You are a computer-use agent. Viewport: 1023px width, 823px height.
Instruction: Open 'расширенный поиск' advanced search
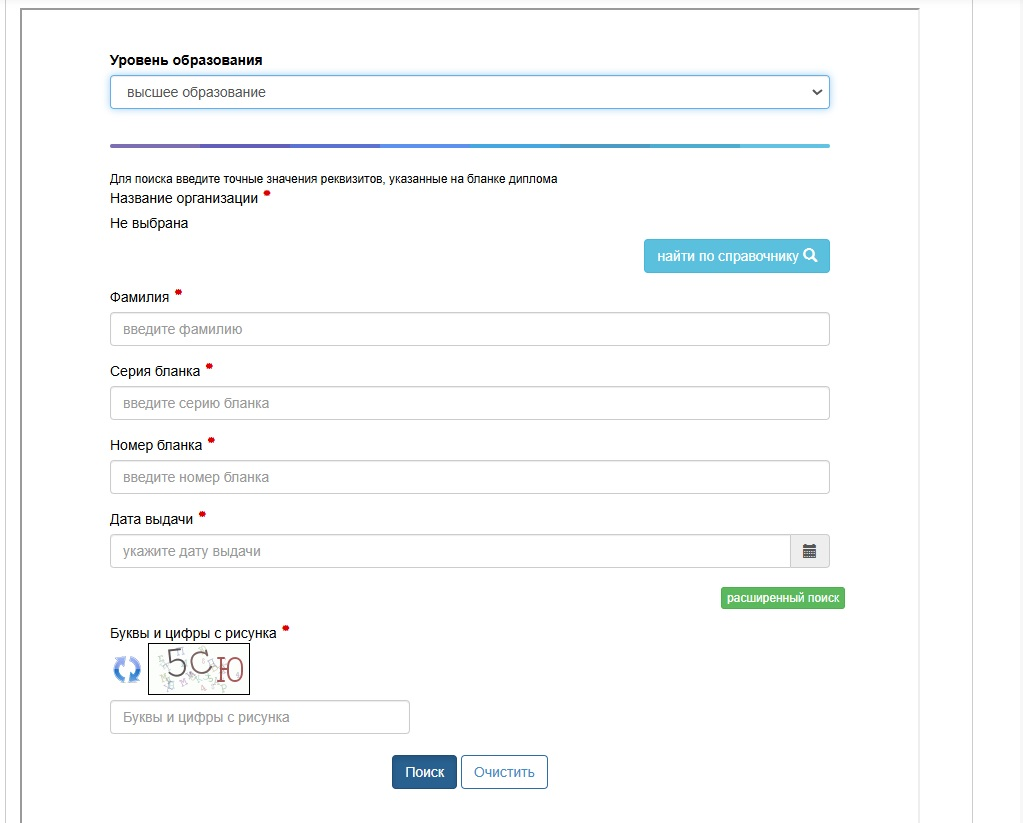(x=782, y=598)
